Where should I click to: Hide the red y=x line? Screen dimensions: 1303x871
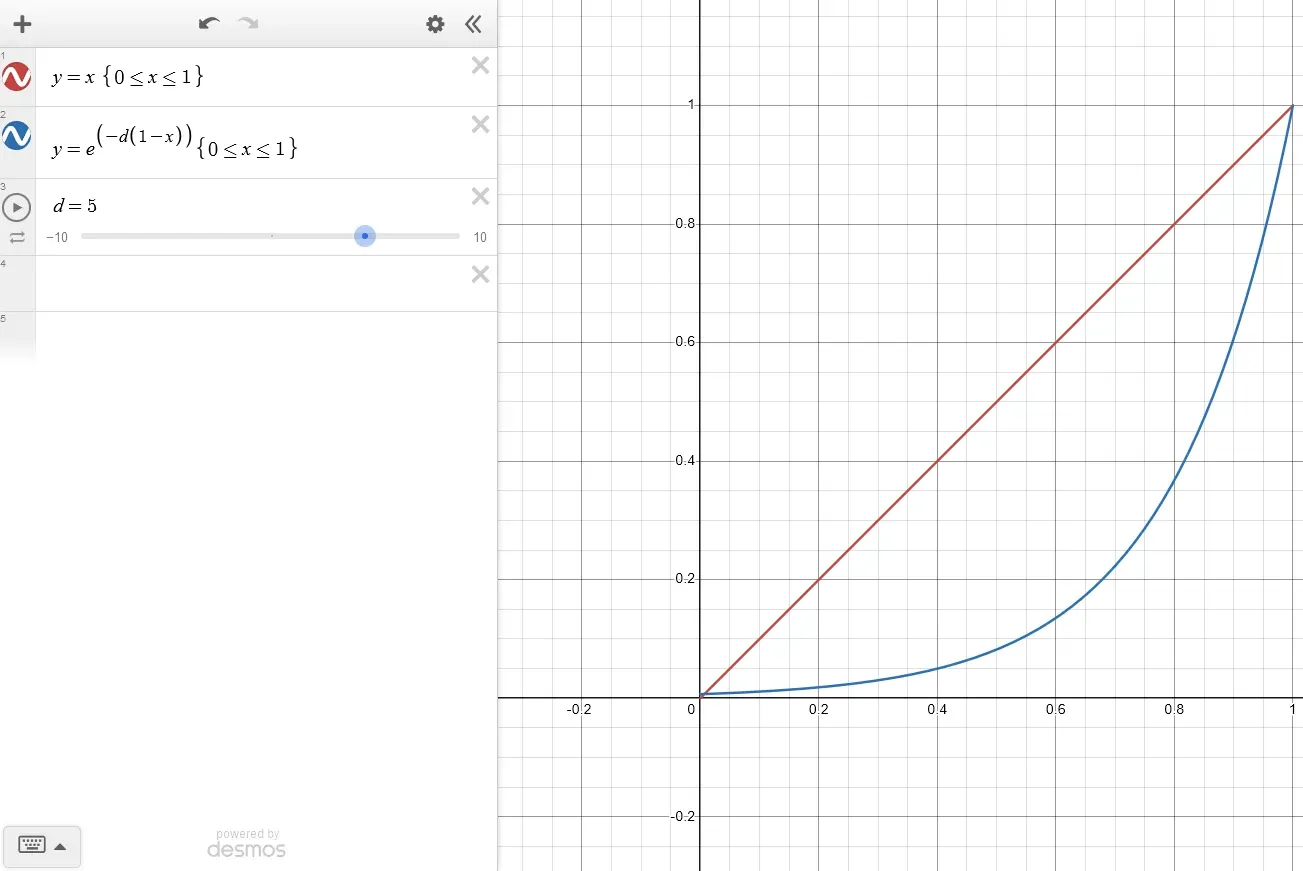point(17,77)
